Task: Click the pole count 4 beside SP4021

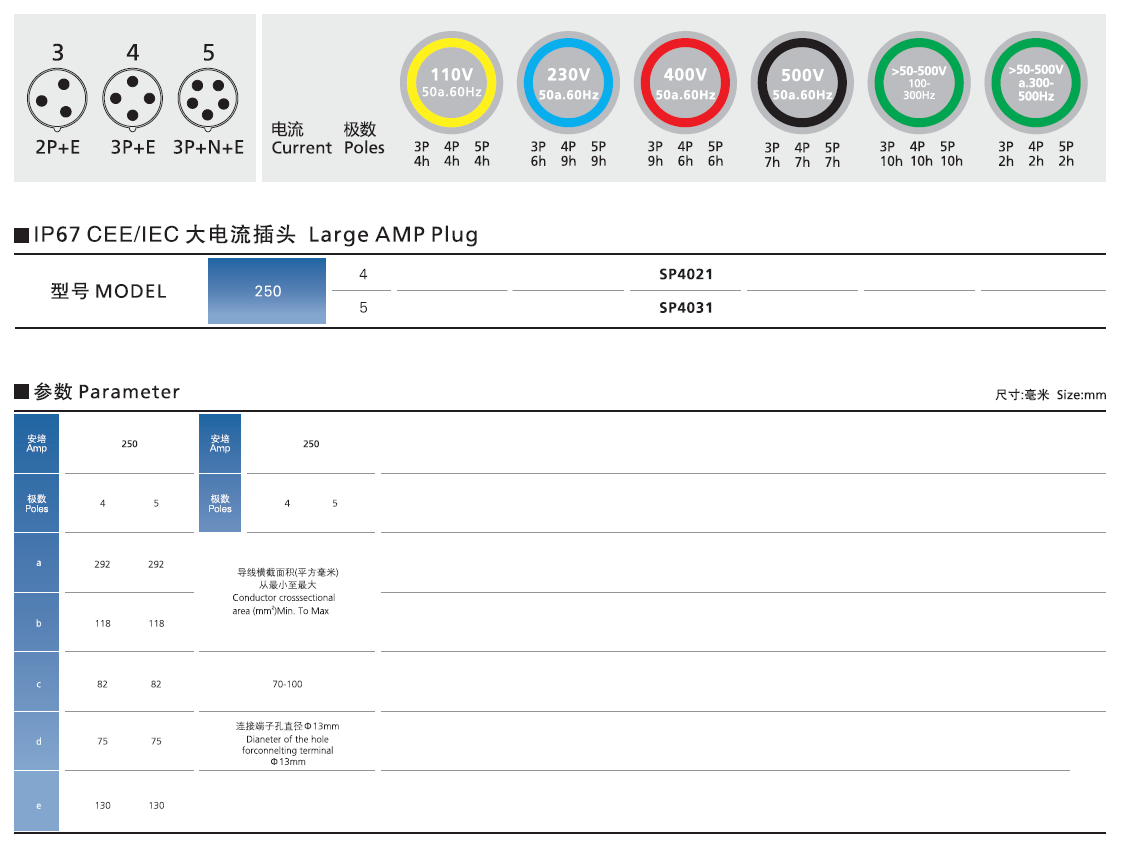Action: tap(363, 274)
